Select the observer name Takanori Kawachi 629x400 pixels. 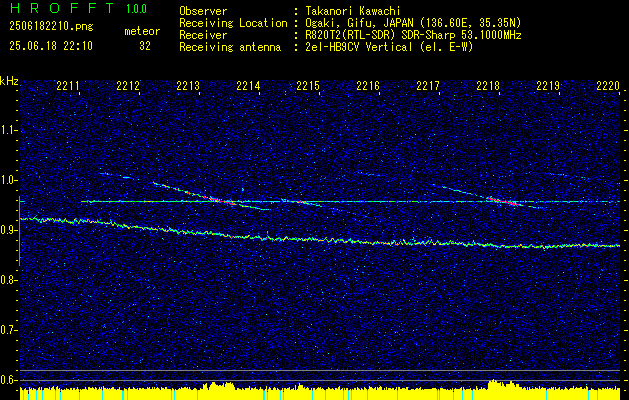[x=351, y=11]
